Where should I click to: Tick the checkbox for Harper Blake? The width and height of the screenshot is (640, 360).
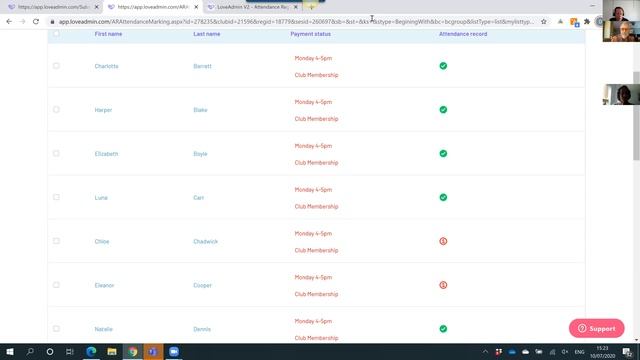(x=56, y=109)
